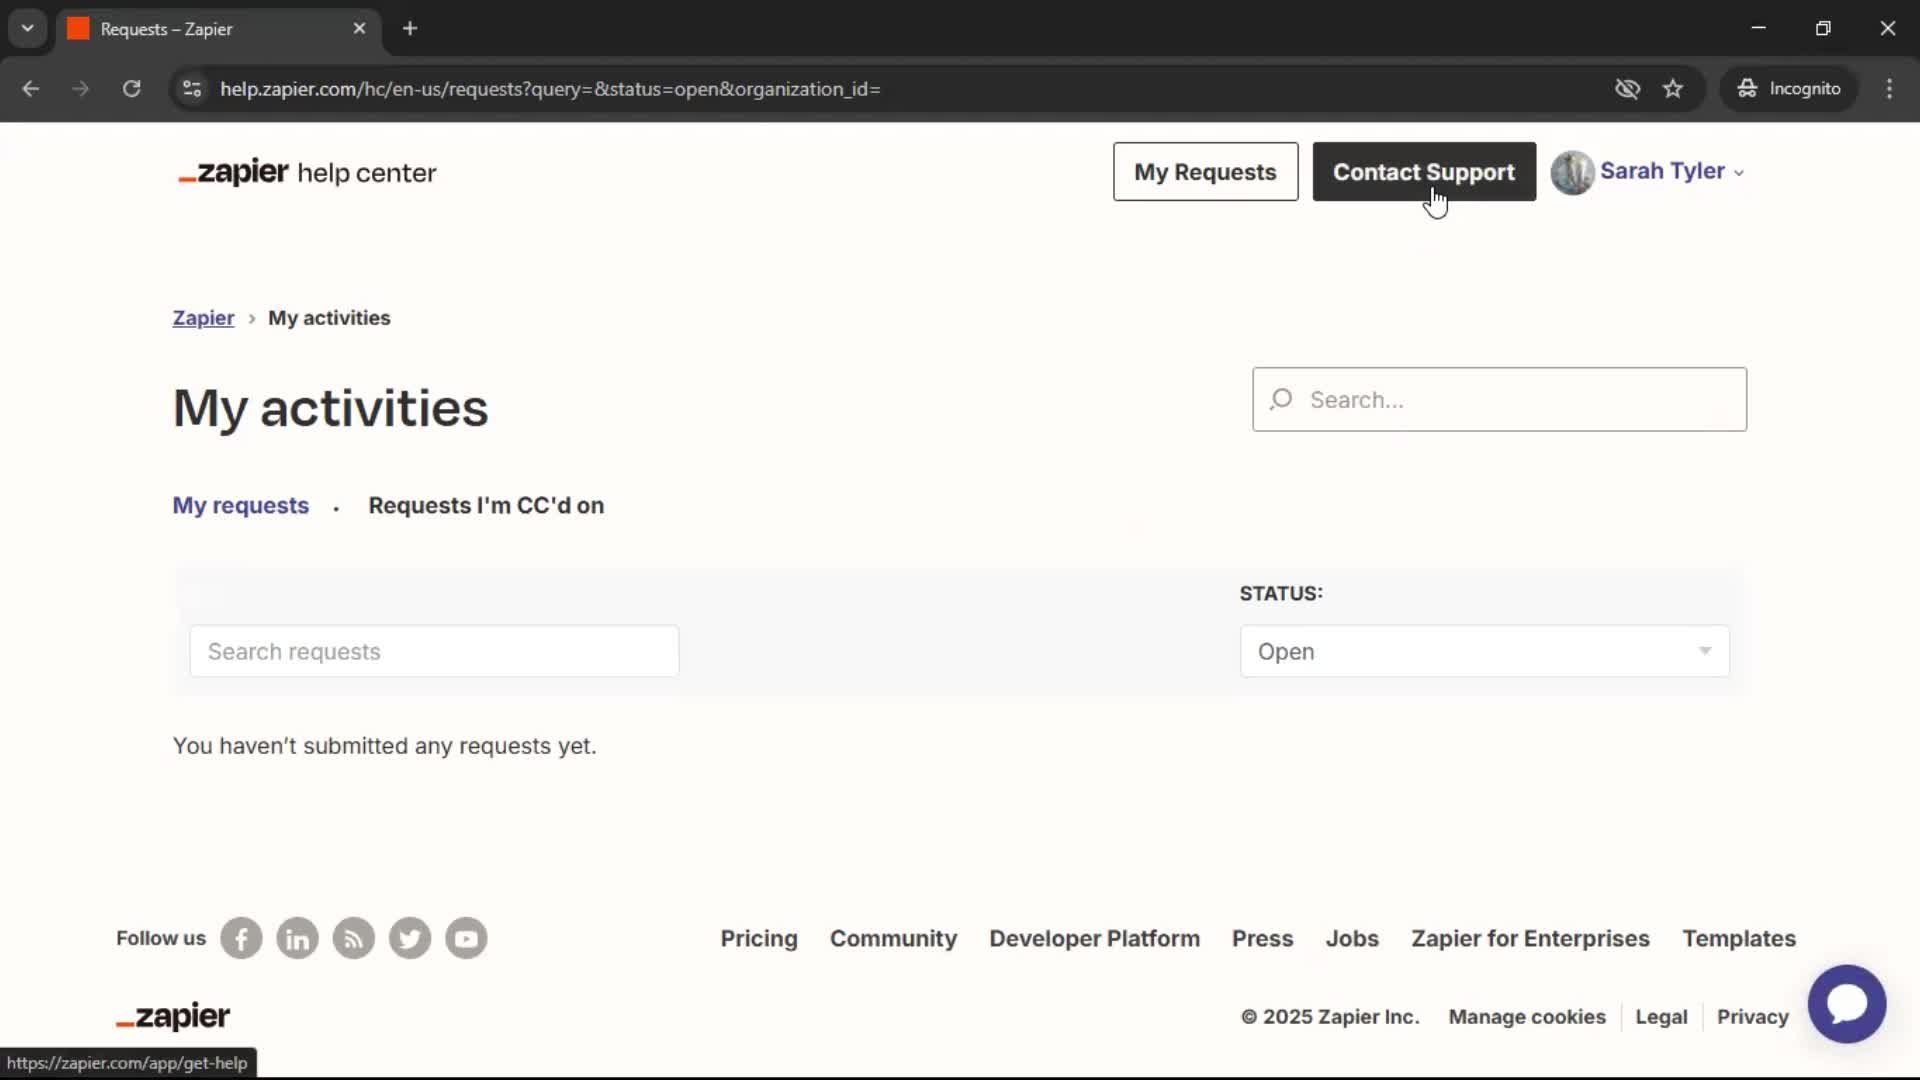Expand the Sarah Tyler user menu
The height and width of the screenshot is (1080, 1920).
pyautogui.click(x=1671, y=172)
